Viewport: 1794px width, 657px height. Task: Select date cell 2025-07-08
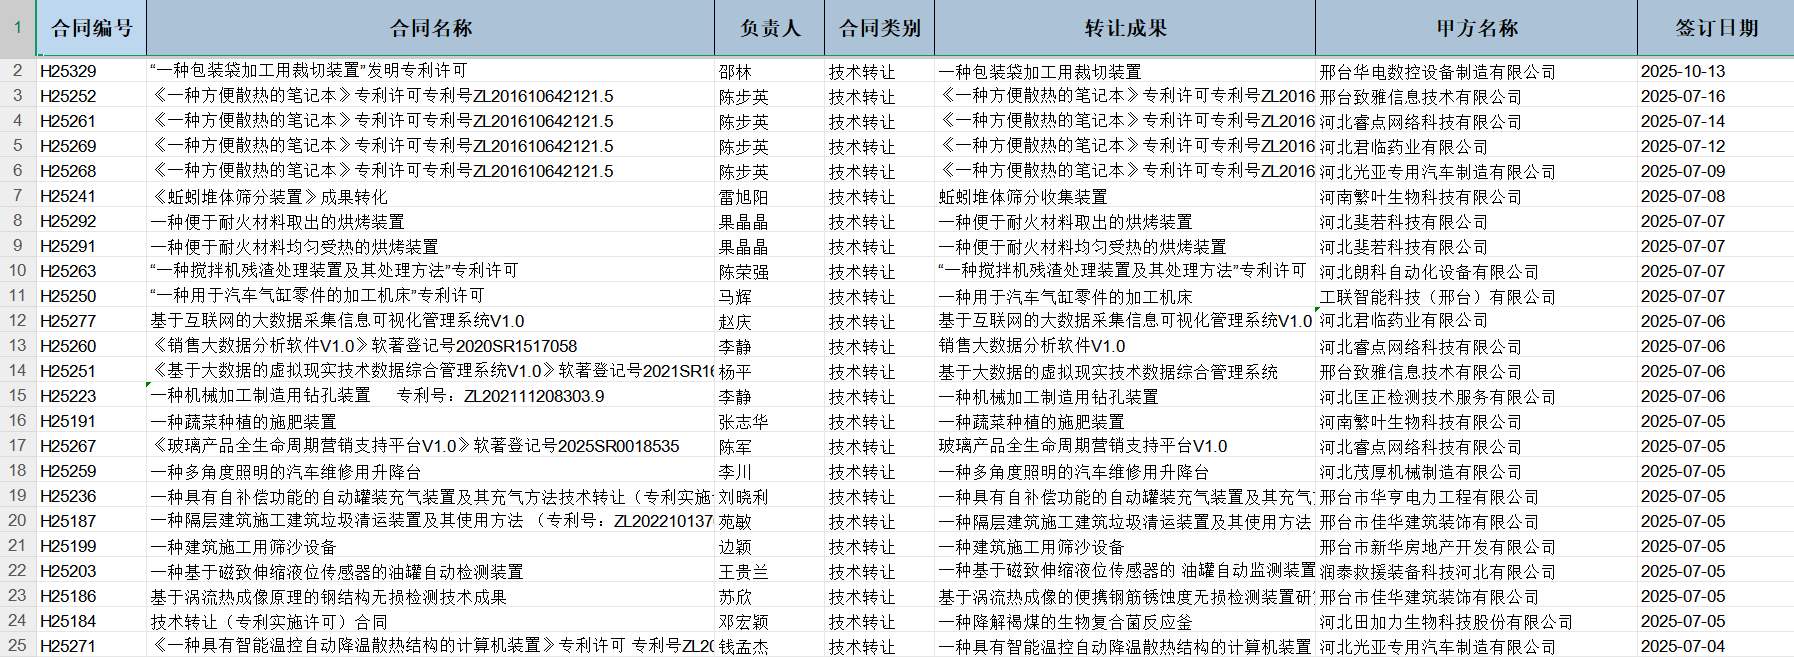pyautogui.click(x=1716, y=196)
